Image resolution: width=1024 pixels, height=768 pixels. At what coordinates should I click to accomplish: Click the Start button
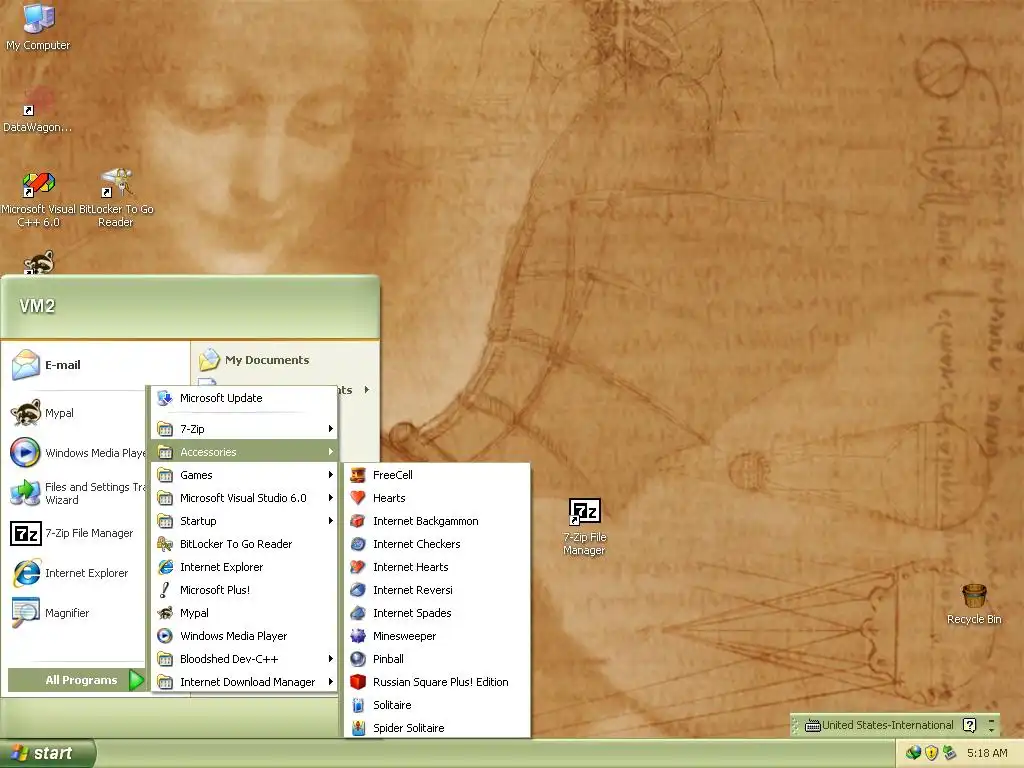47,753
